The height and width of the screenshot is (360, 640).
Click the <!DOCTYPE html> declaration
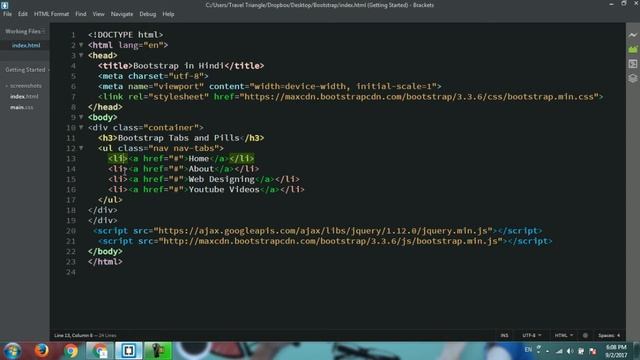point(125,35)
